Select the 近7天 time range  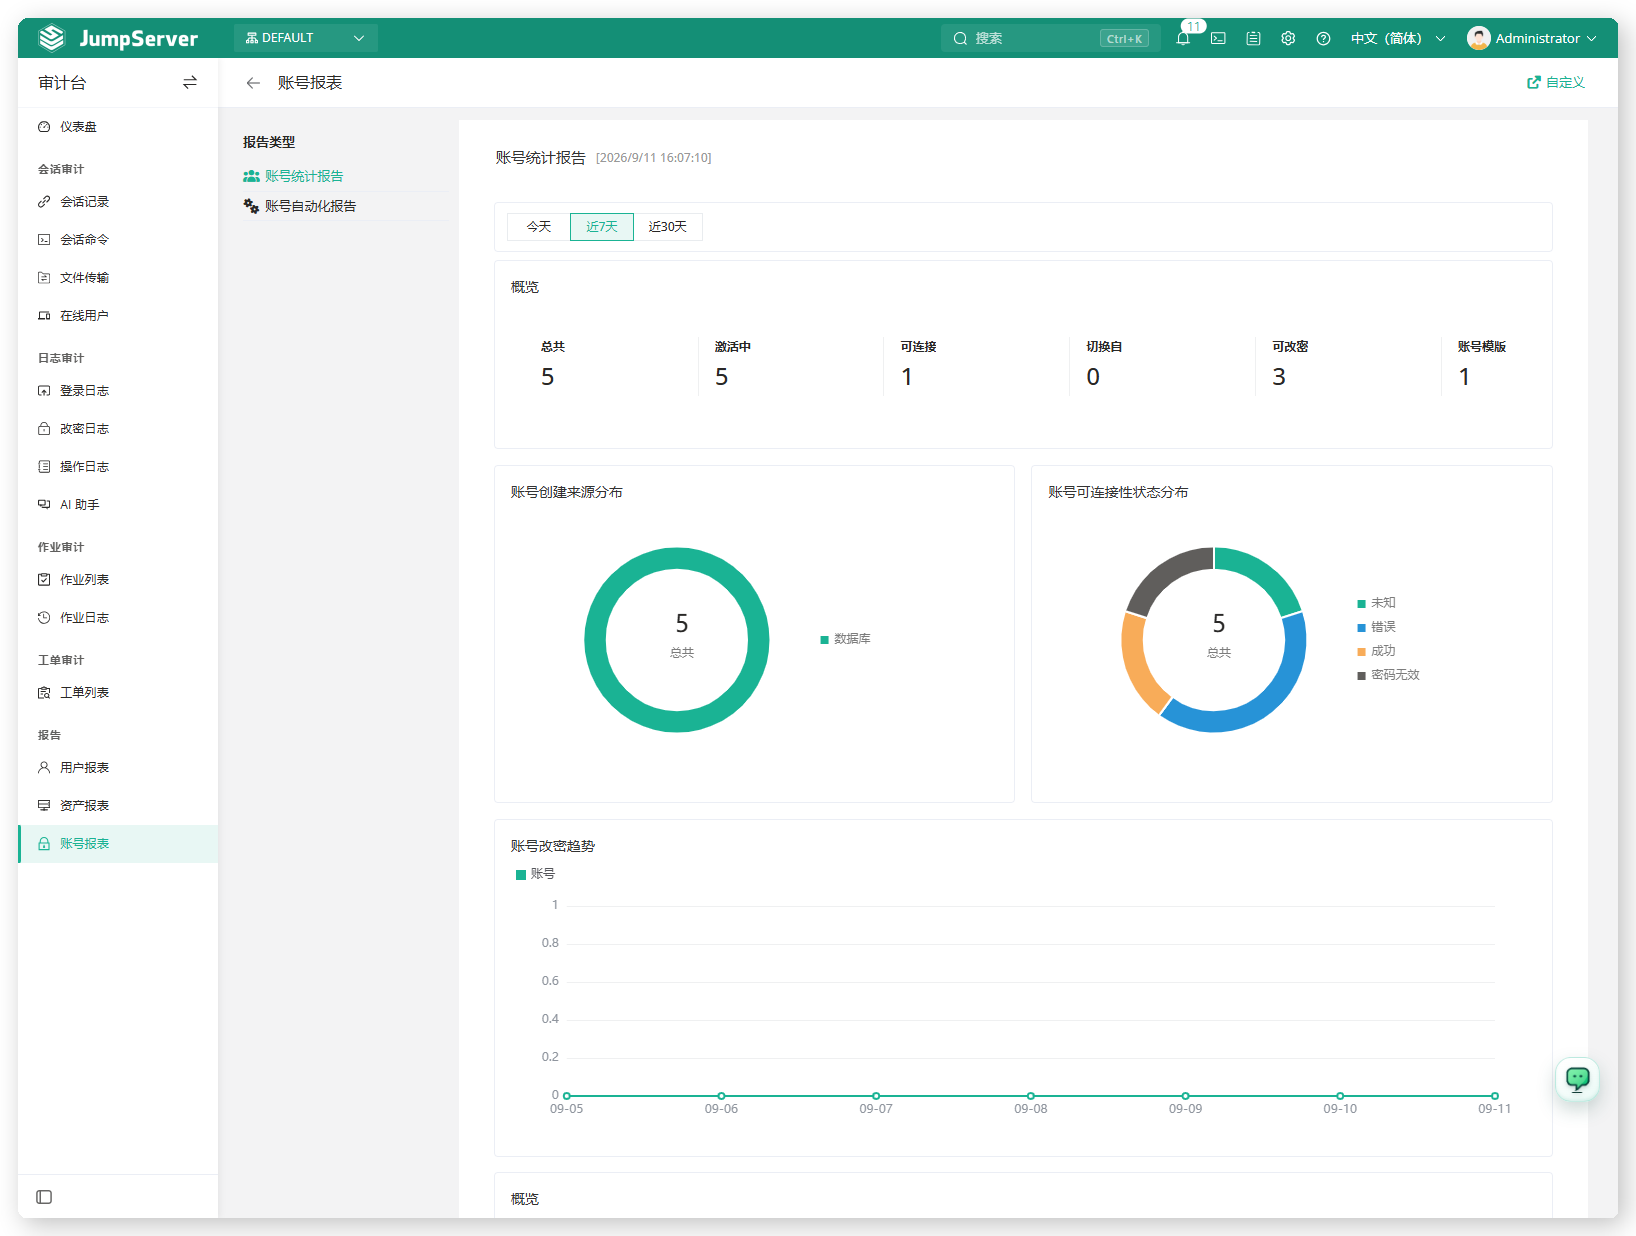602,227
